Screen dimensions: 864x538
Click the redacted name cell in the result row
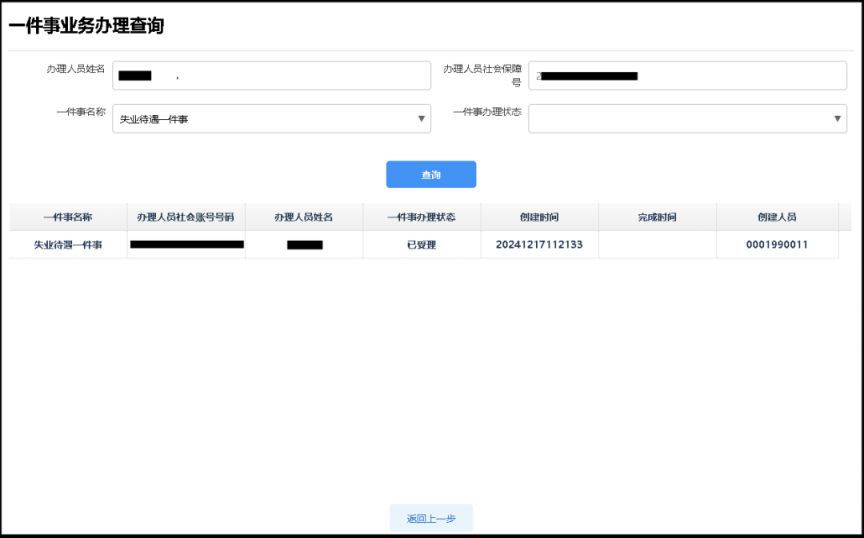click(x=304, y=245)
